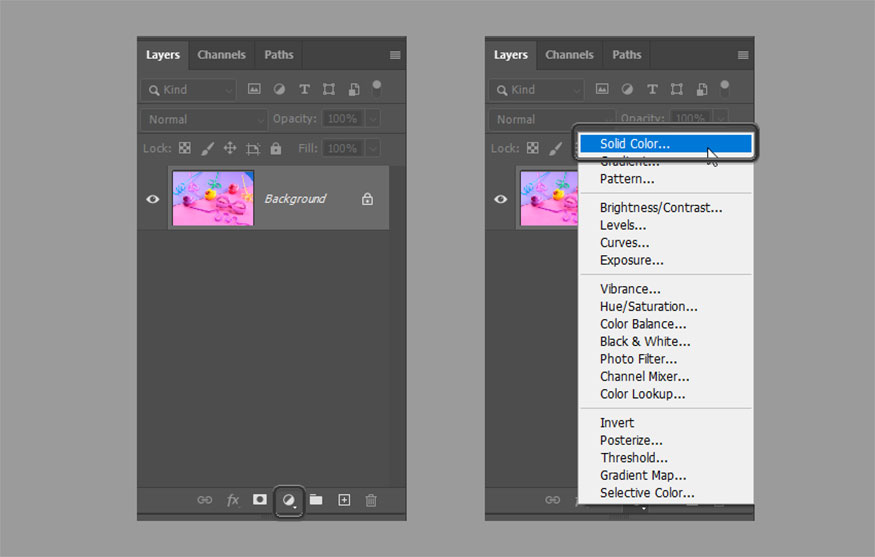This screenshot has width=875, height=557.
Task: Toggle layer filtering switch in right panel
Action: click(724, 88)
